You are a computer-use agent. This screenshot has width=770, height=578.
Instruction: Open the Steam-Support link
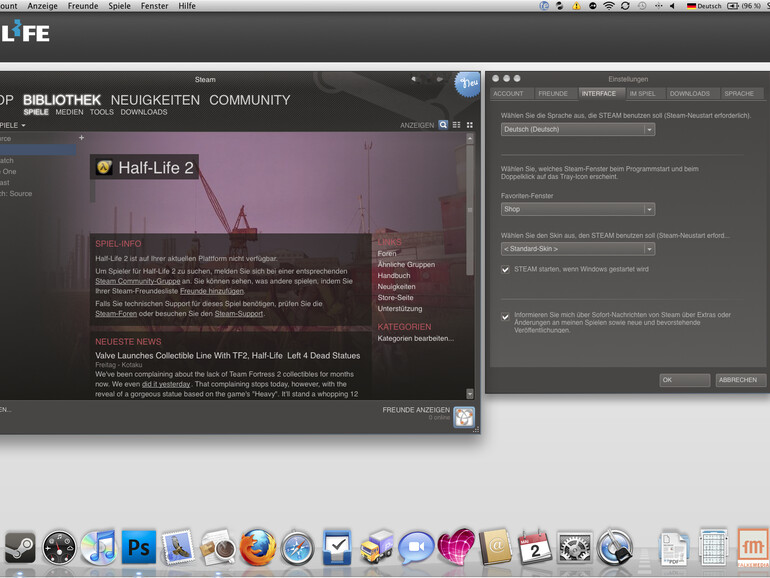[x=239, y=314]
